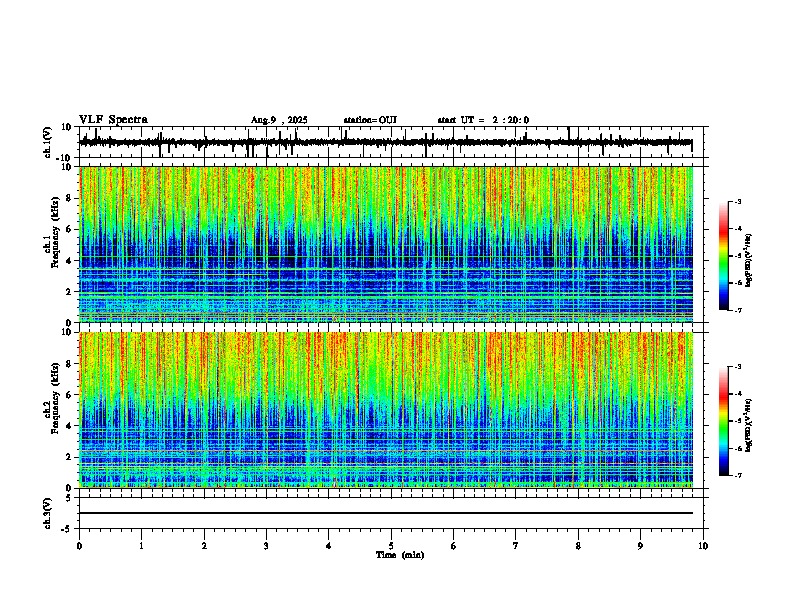Image resolution: width=792 pixels, height=612 pixels.
Task: Select the "Time (min)" axis label
Action: pos(400,555)
